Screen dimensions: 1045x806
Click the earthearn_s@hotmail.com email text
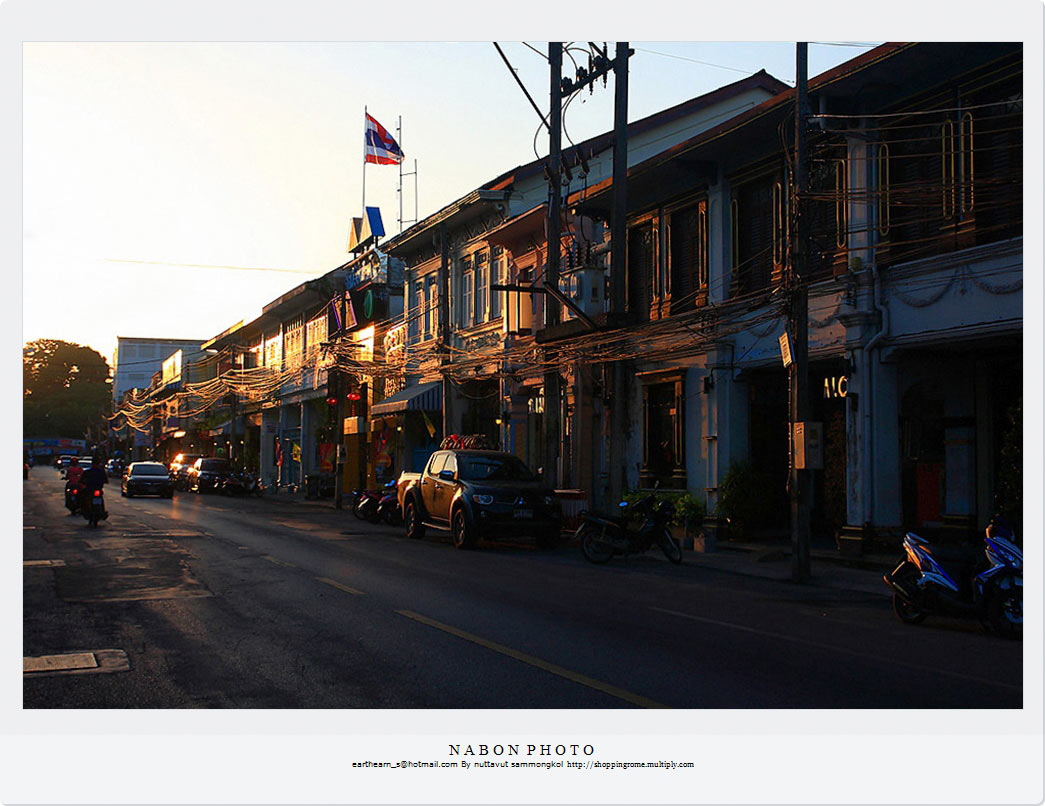pos(405,765)
